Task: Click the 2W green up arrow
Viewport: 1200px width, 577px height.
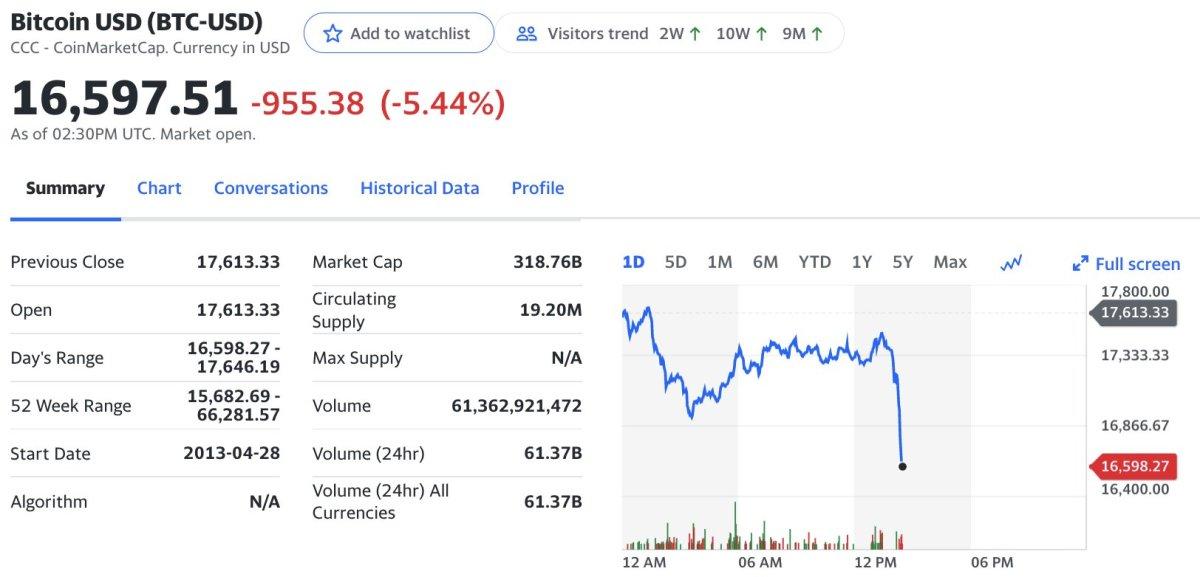Action: coord(695,34)
